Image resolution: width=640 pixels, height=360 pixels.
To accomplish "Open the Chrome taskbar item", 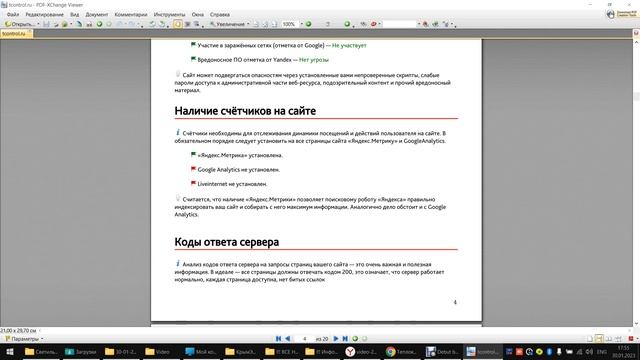I will click(x=401, y=351).
